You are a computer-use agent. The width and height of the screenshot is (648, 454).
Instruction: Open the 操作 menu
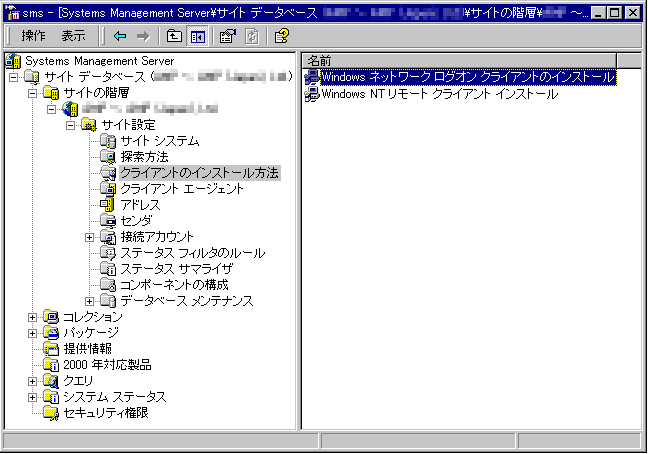pyautogui.click(x=33, y=36)
